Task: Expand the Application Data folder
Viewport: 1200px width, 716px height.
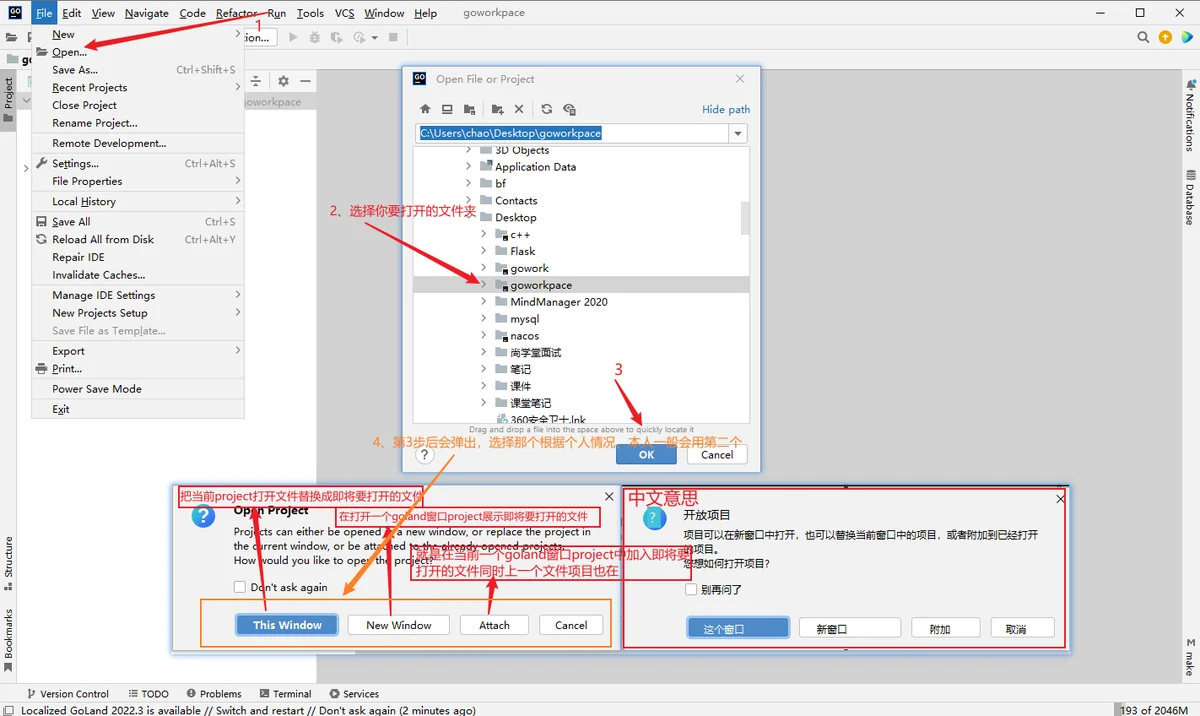Action: 468,167
